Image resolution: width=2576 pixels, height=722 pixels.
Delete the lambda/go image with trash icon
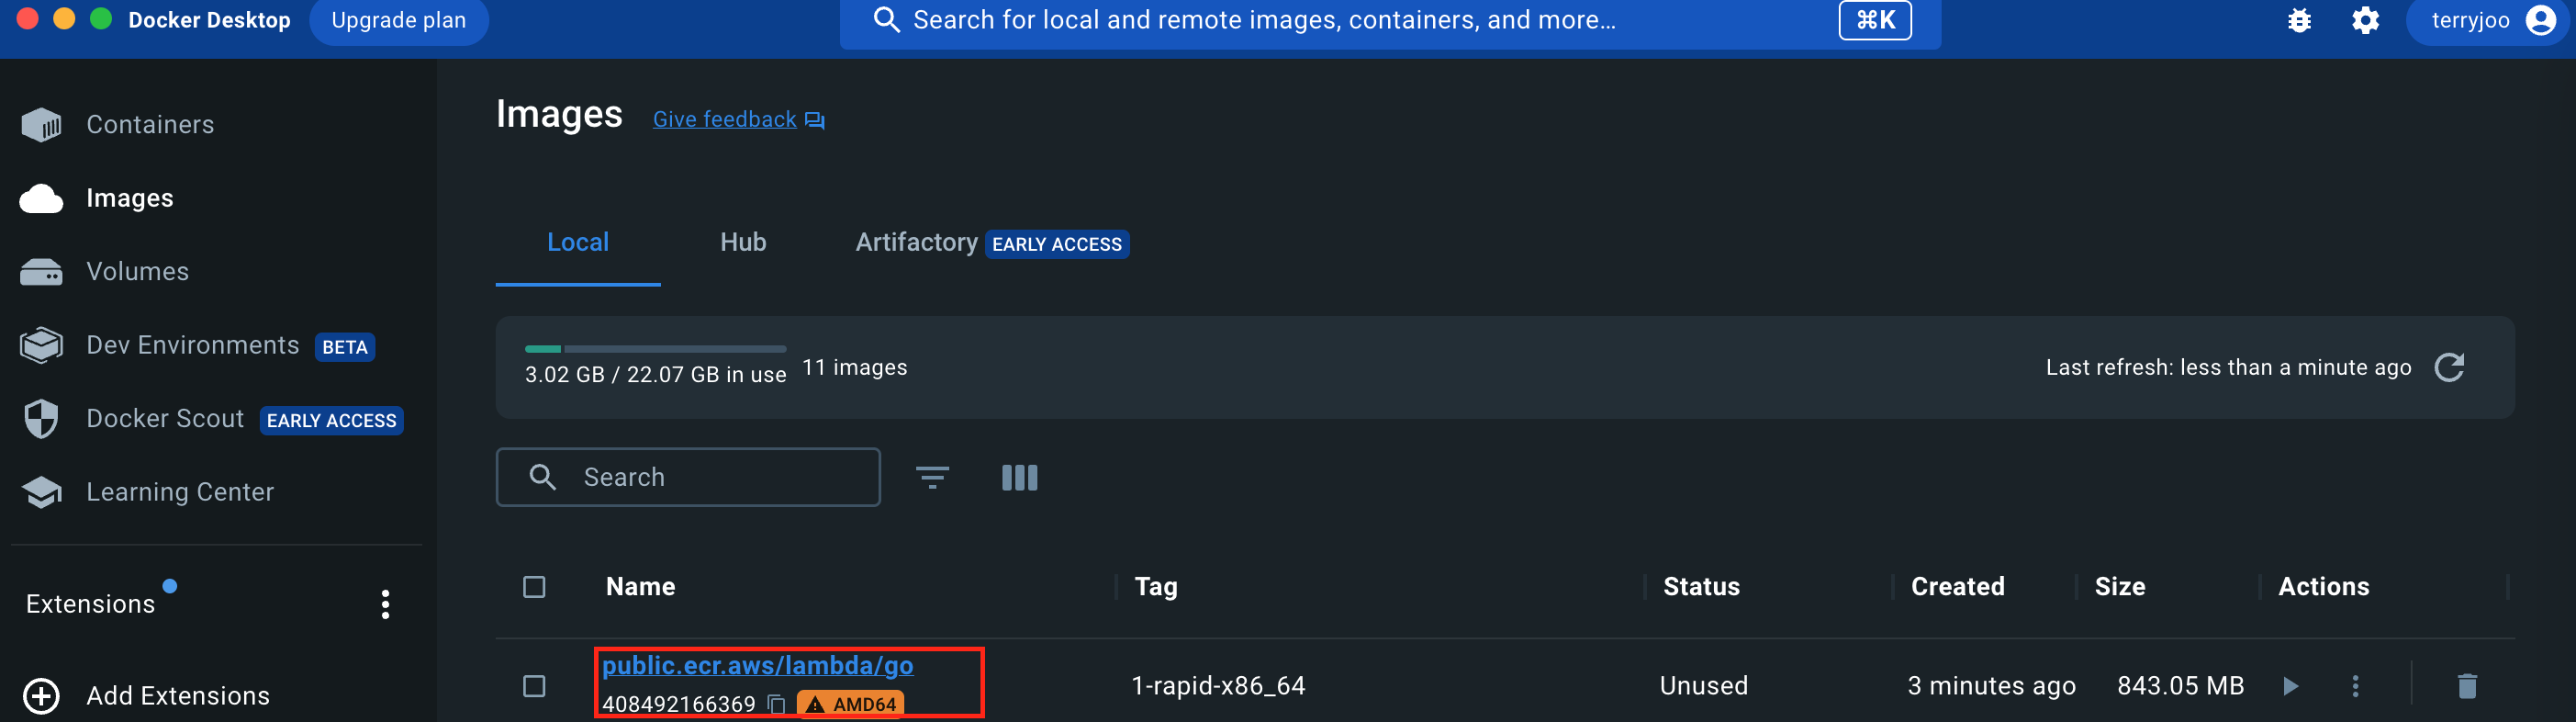[x=2467, y=686]
